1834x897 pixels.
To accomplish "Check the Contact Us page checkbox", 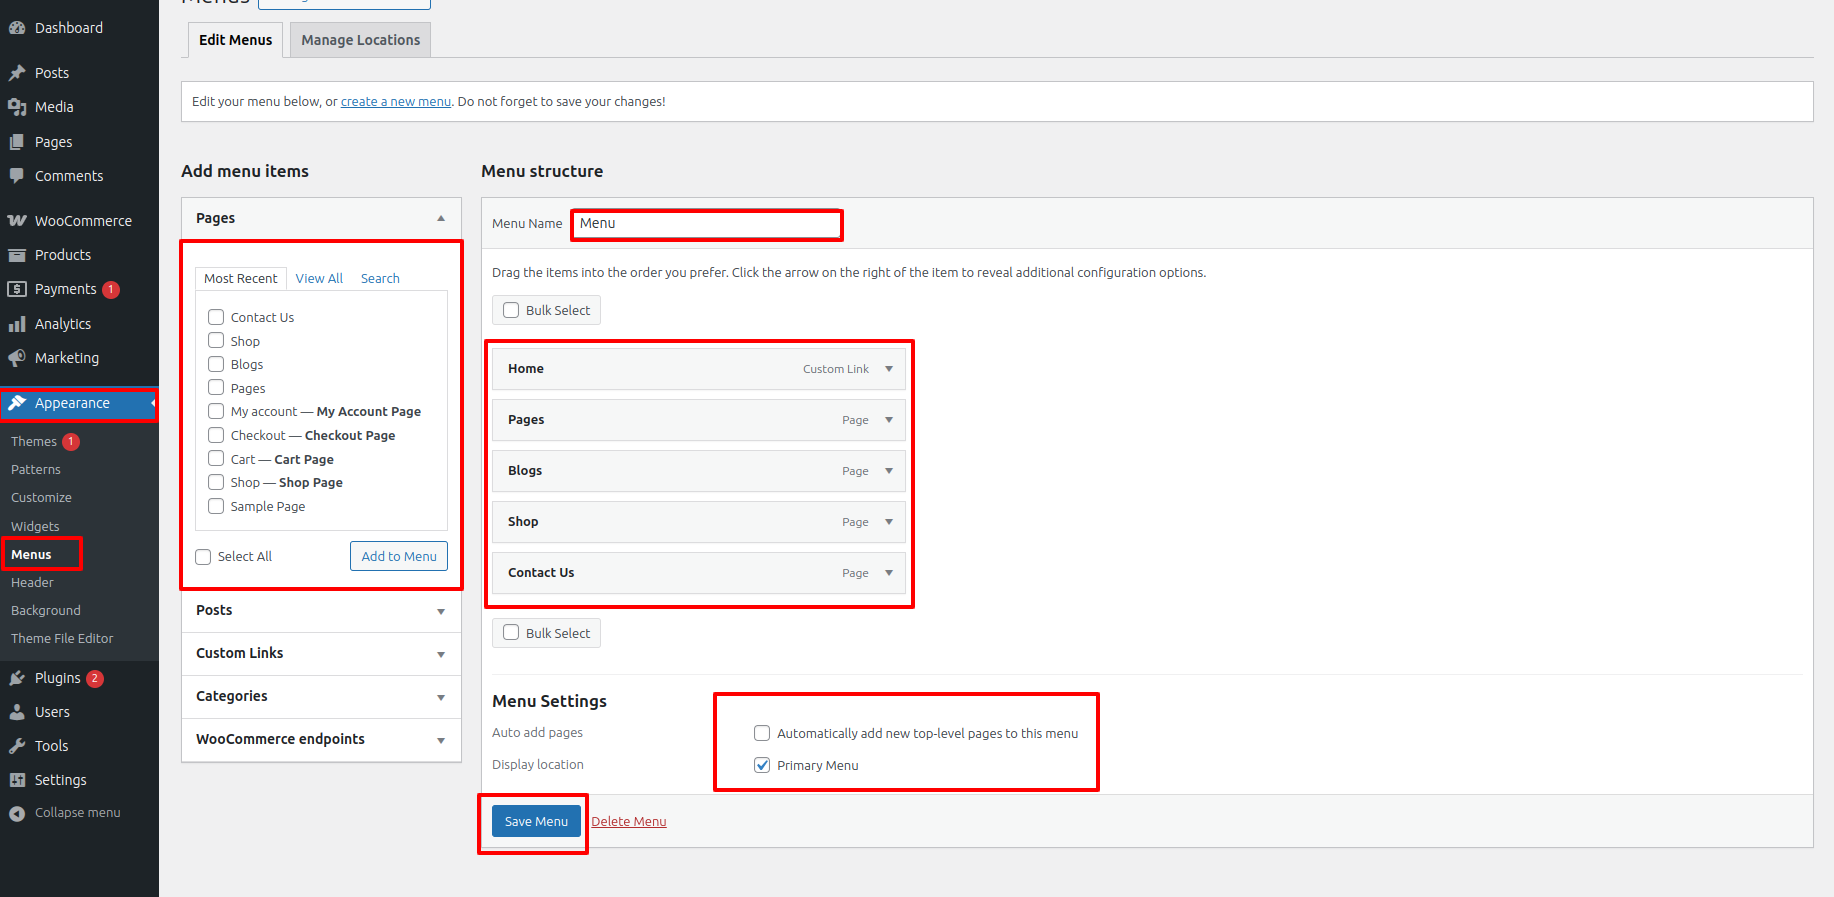I will pyautogui.click(x=216, y=317).
